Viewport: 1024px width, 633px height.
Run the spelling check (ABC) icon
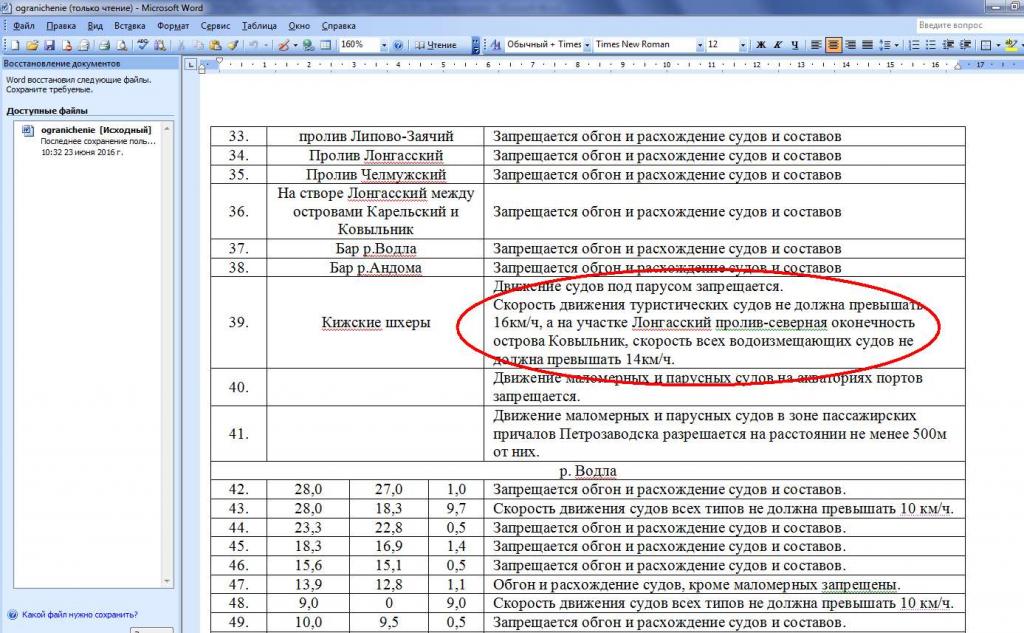[x=143, y=45]
